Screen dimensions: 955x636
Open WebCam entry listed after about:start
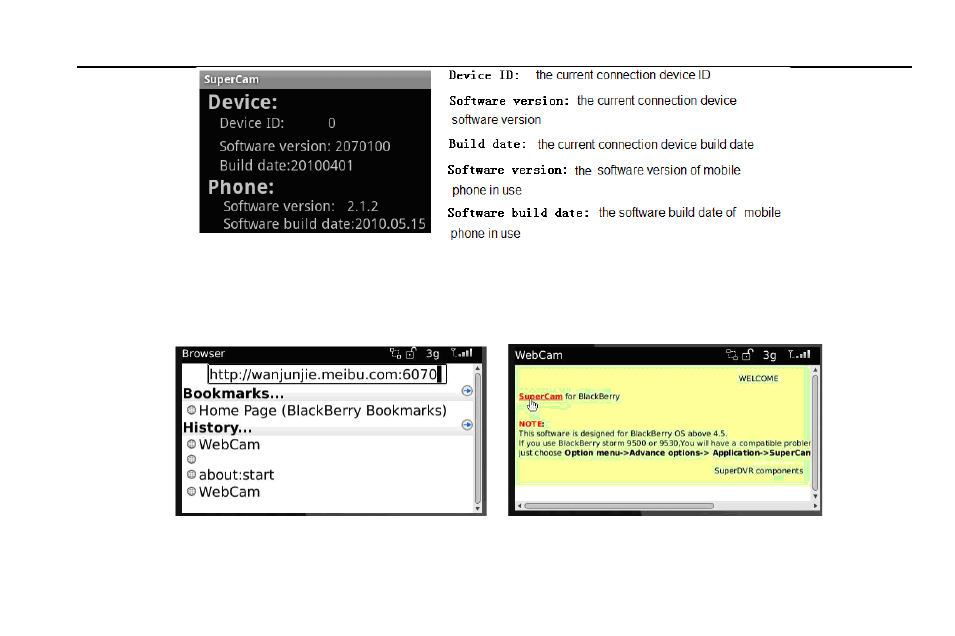(229, 492)
